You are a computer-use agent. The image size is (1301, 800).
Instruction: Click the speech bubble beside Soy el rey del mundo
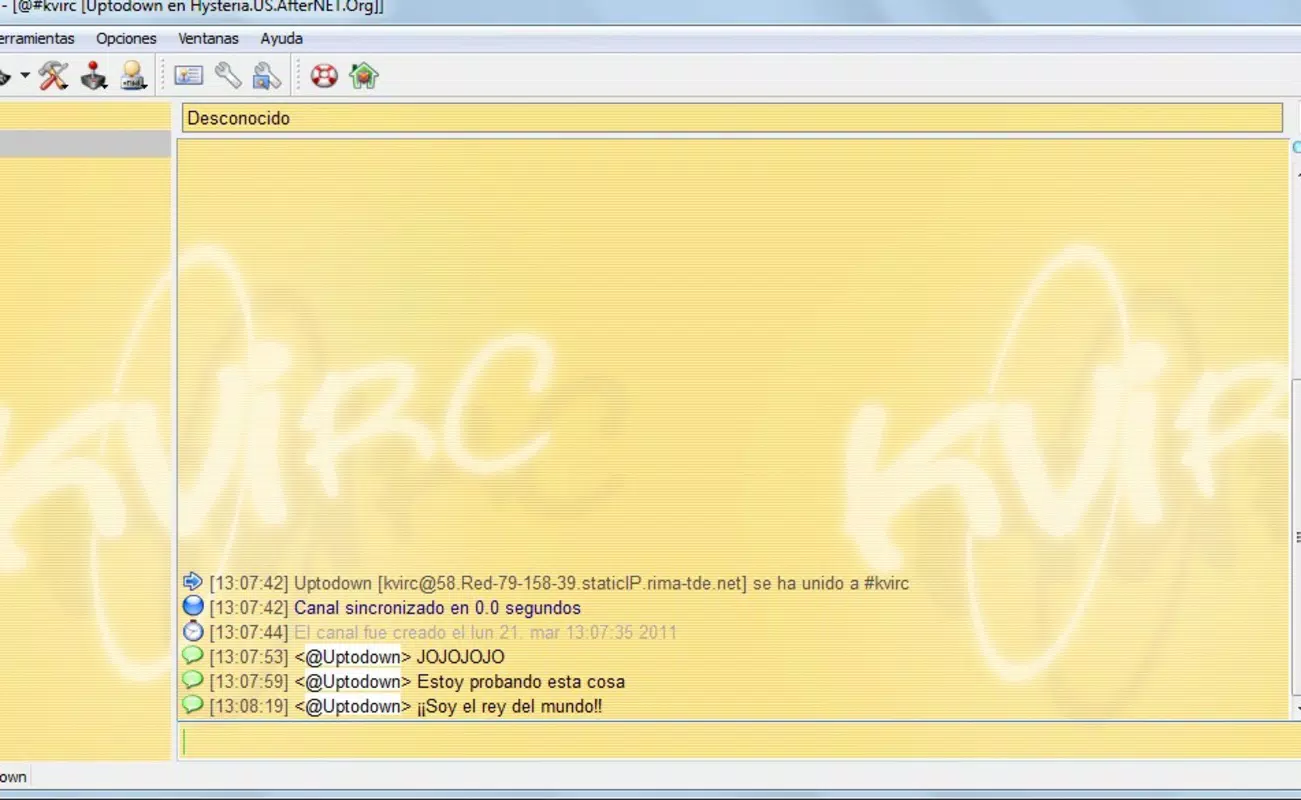coord(193,706)
